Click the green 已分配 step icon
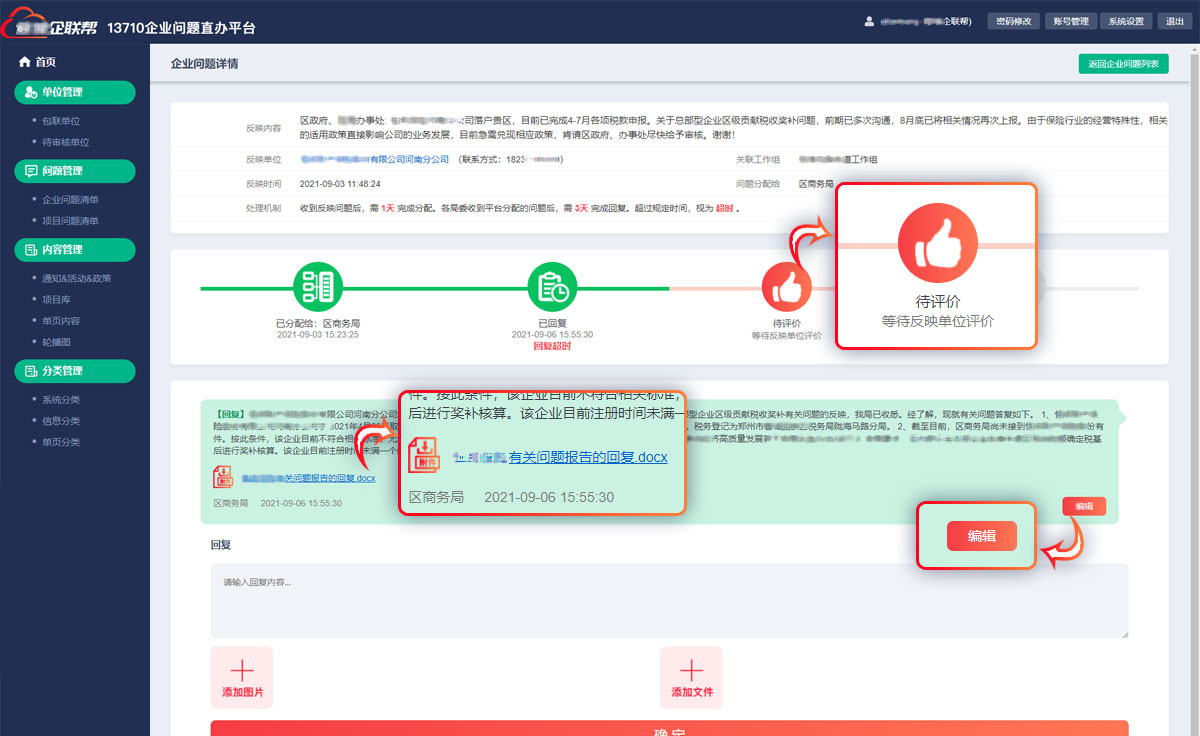Screen dimensions: 1200x736 [x=317, y=287]
